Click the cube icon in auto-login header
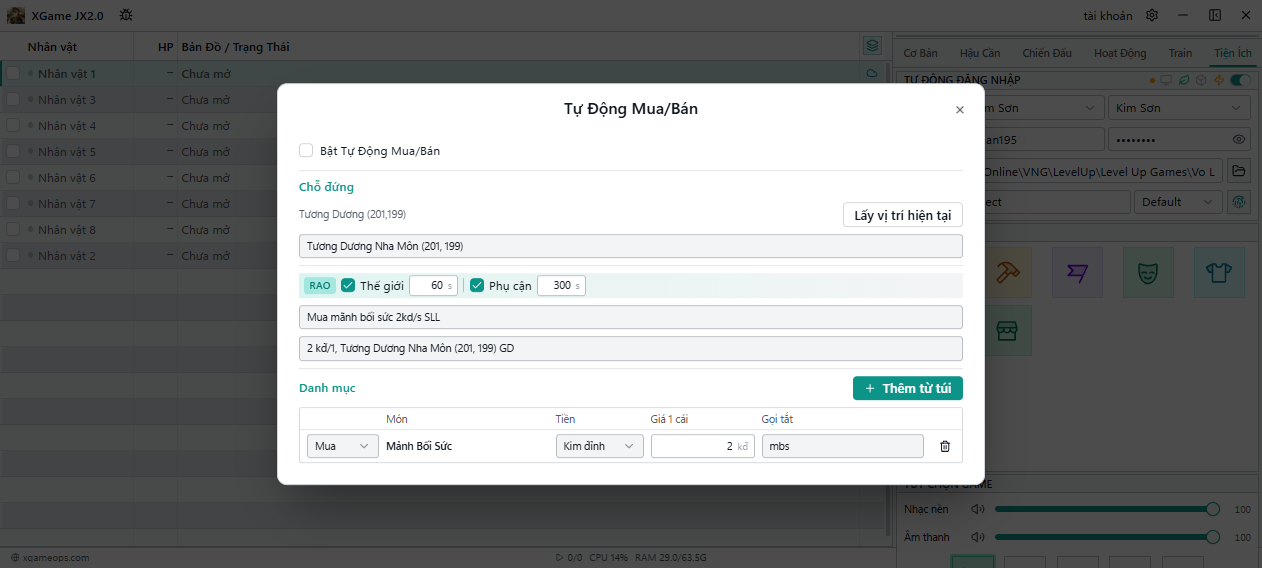The width and height of the screenshot is (1262, 568). click(x=1201, y=80)
